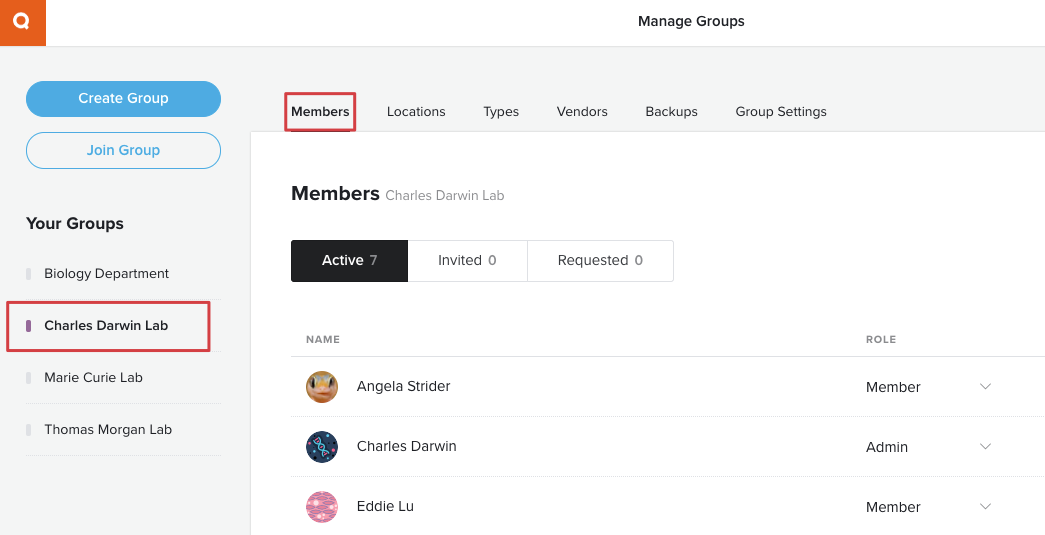The image size is (1045, 535).
Task: Click the NAME column header
Action: [x=323, y=340]
